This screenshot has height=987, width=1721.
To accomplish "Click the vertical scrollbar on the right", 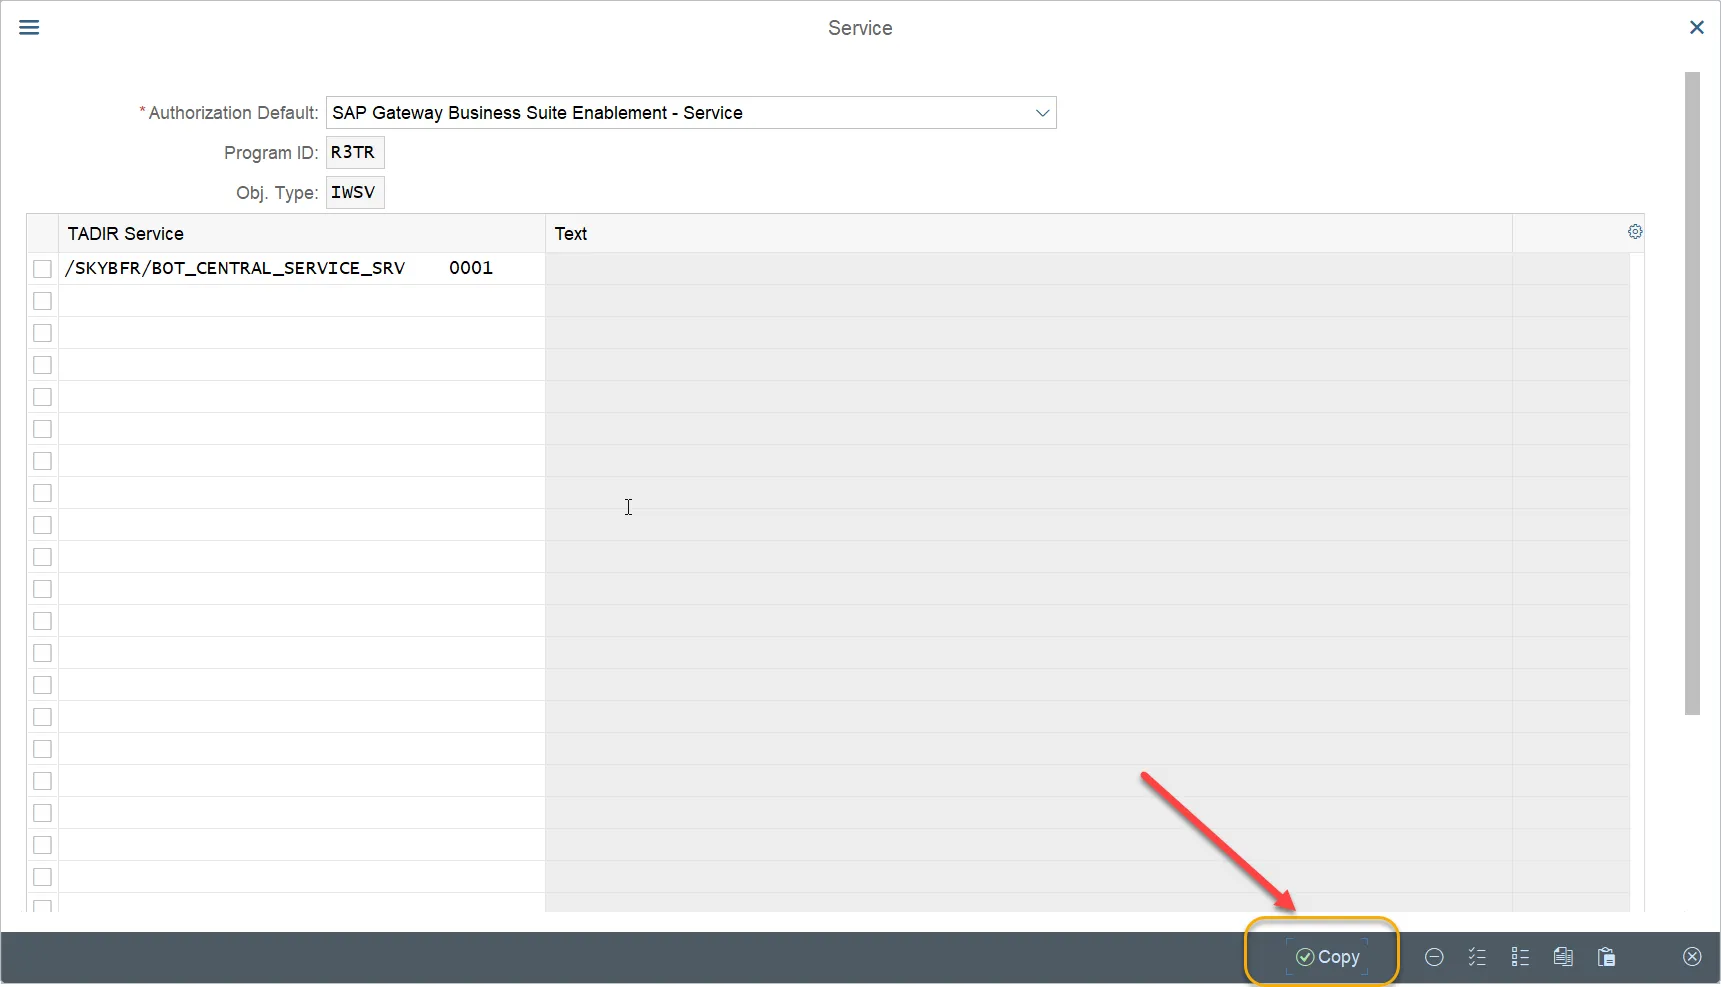I will [x=1692, y=393].
